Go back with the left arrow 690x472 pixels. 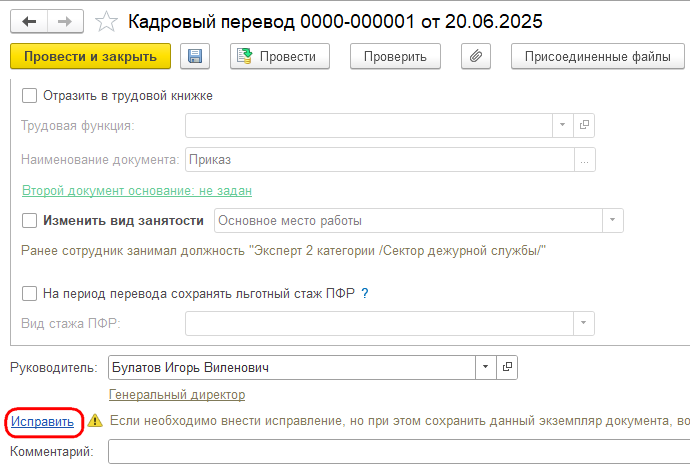(x=29, y=22)
